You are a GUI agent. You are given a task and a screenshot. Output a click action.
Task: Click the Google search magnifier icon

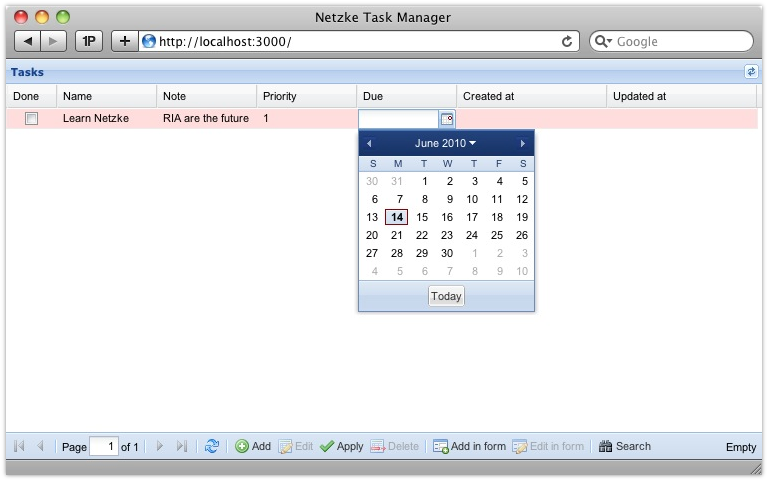[x=602, y=42]
